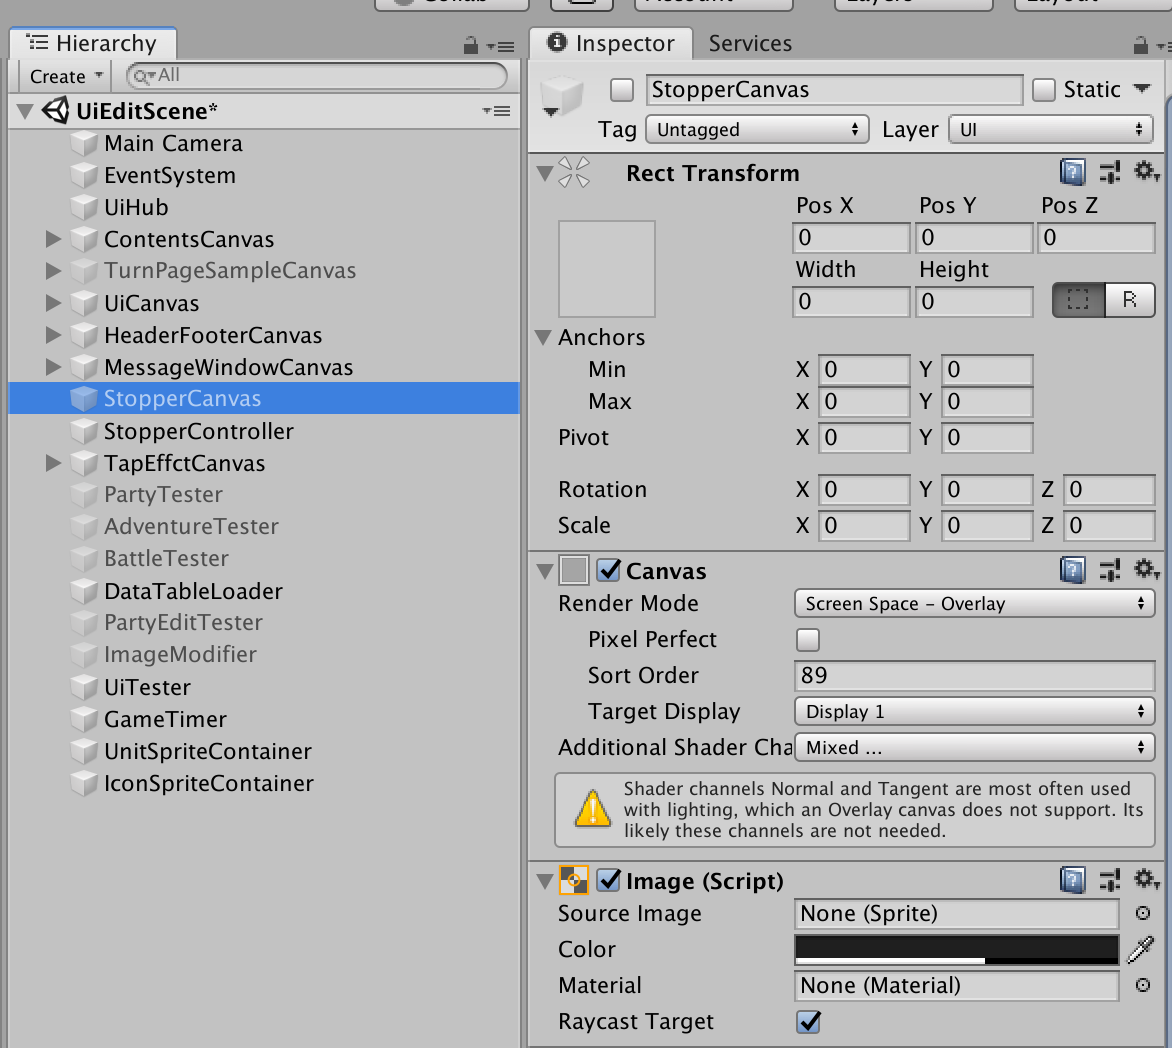The width and height of the screenshot is (1172, 1048).
Task: Click the Image Color swatch bar
Action: coord(957,949)
